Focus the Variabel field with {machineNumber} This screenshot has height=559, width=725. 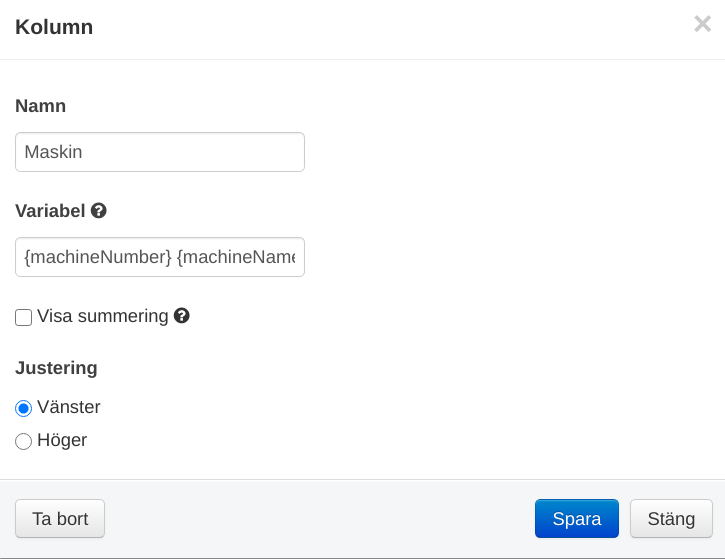point(160,257)
